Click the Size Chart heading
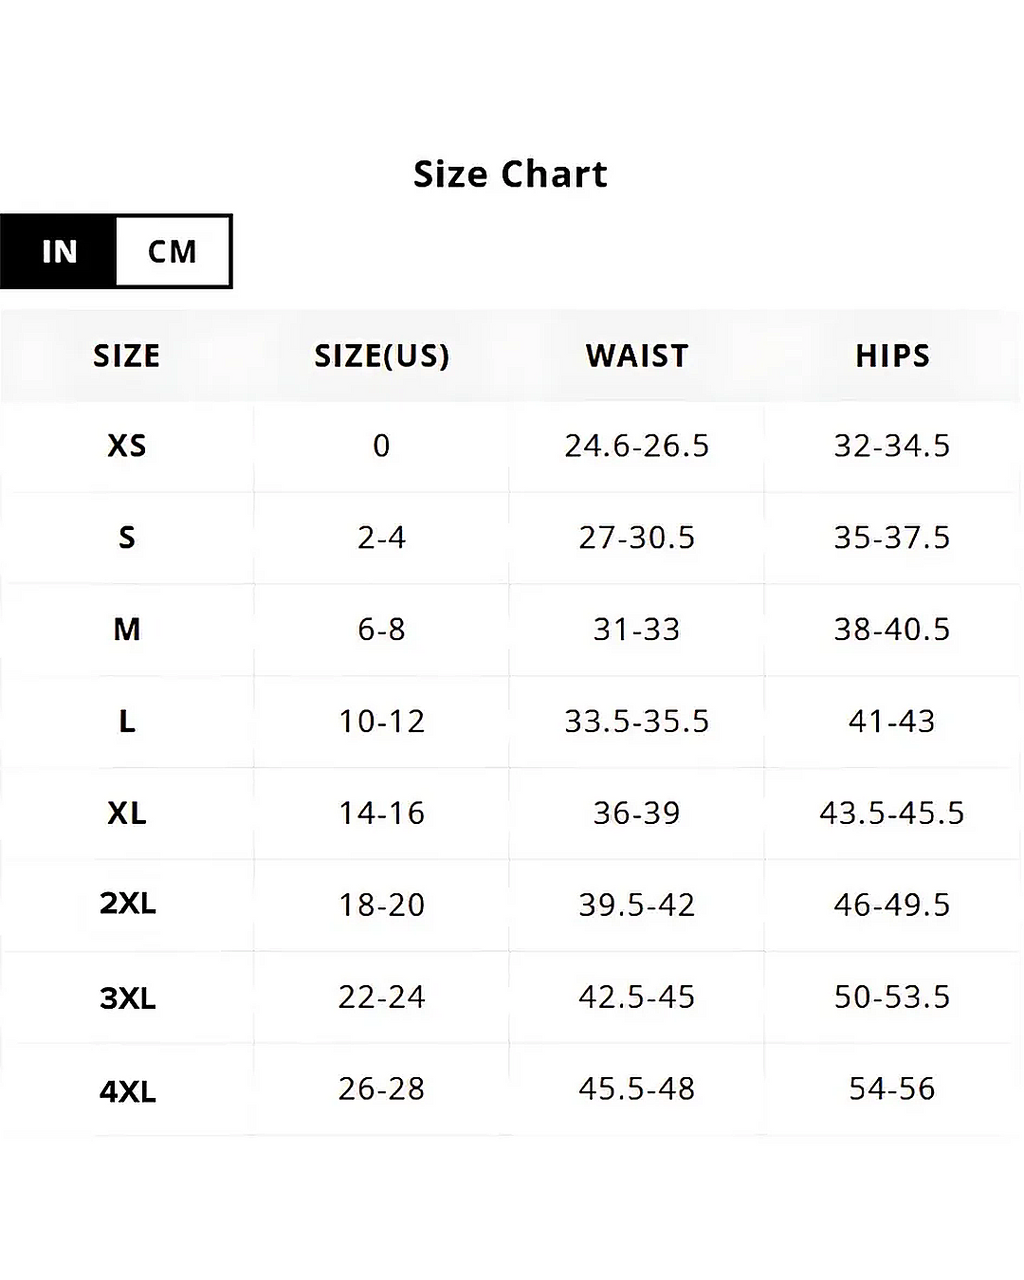Image resolution: width=1024 pixels, height=1280 pixels. (x=510, y=174)
